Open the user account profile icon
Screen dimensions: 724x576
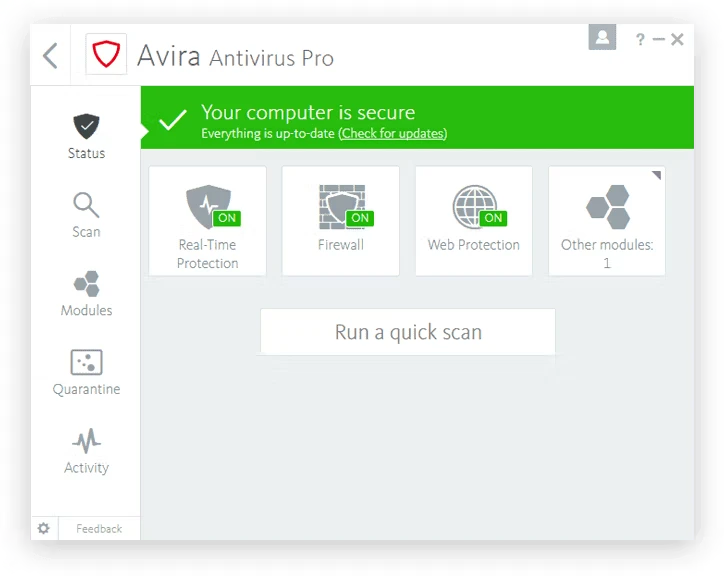602,38
